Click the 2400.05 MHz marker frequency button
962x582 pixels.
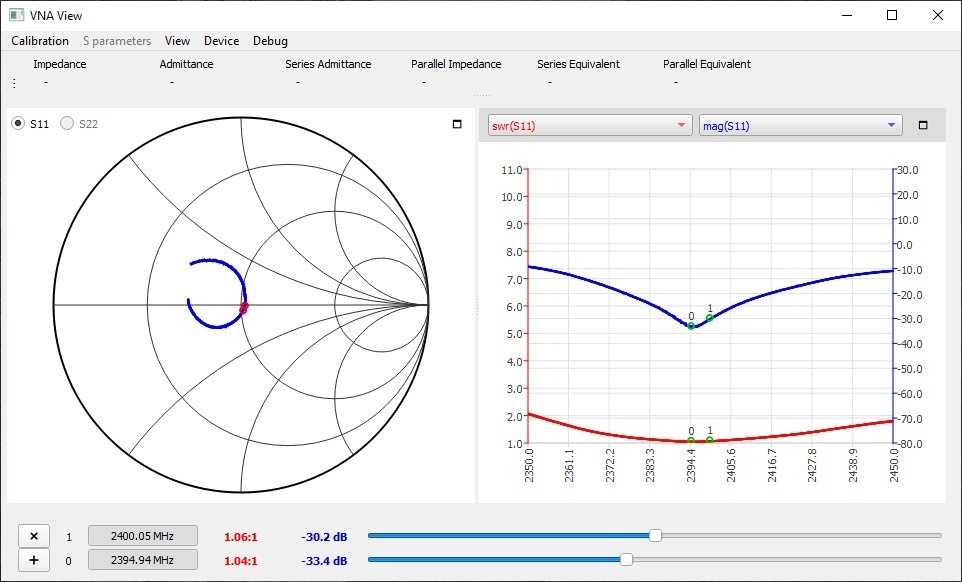click(x=143, y=535)
